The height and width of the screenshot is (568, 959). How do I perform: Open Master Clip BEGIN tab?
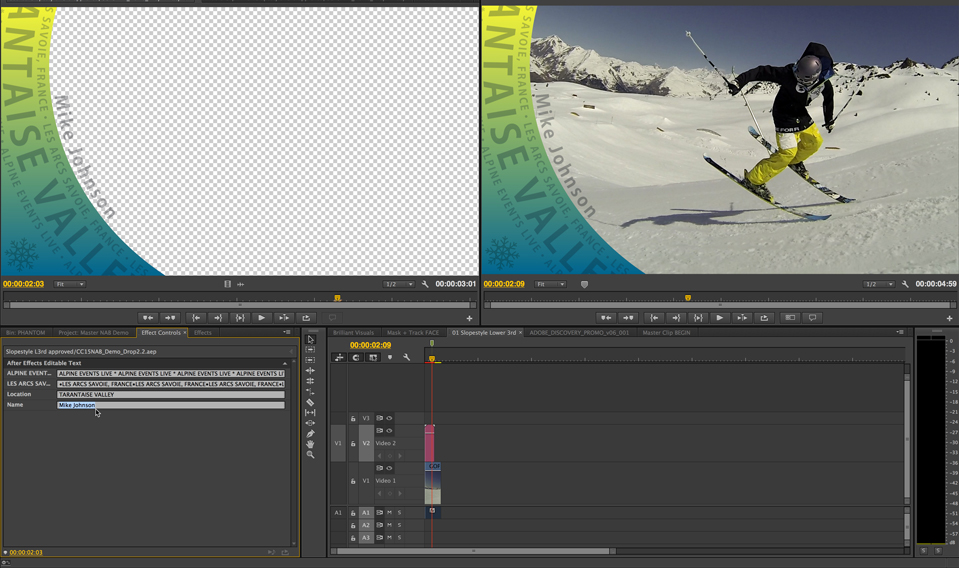[x=666, y=333]
